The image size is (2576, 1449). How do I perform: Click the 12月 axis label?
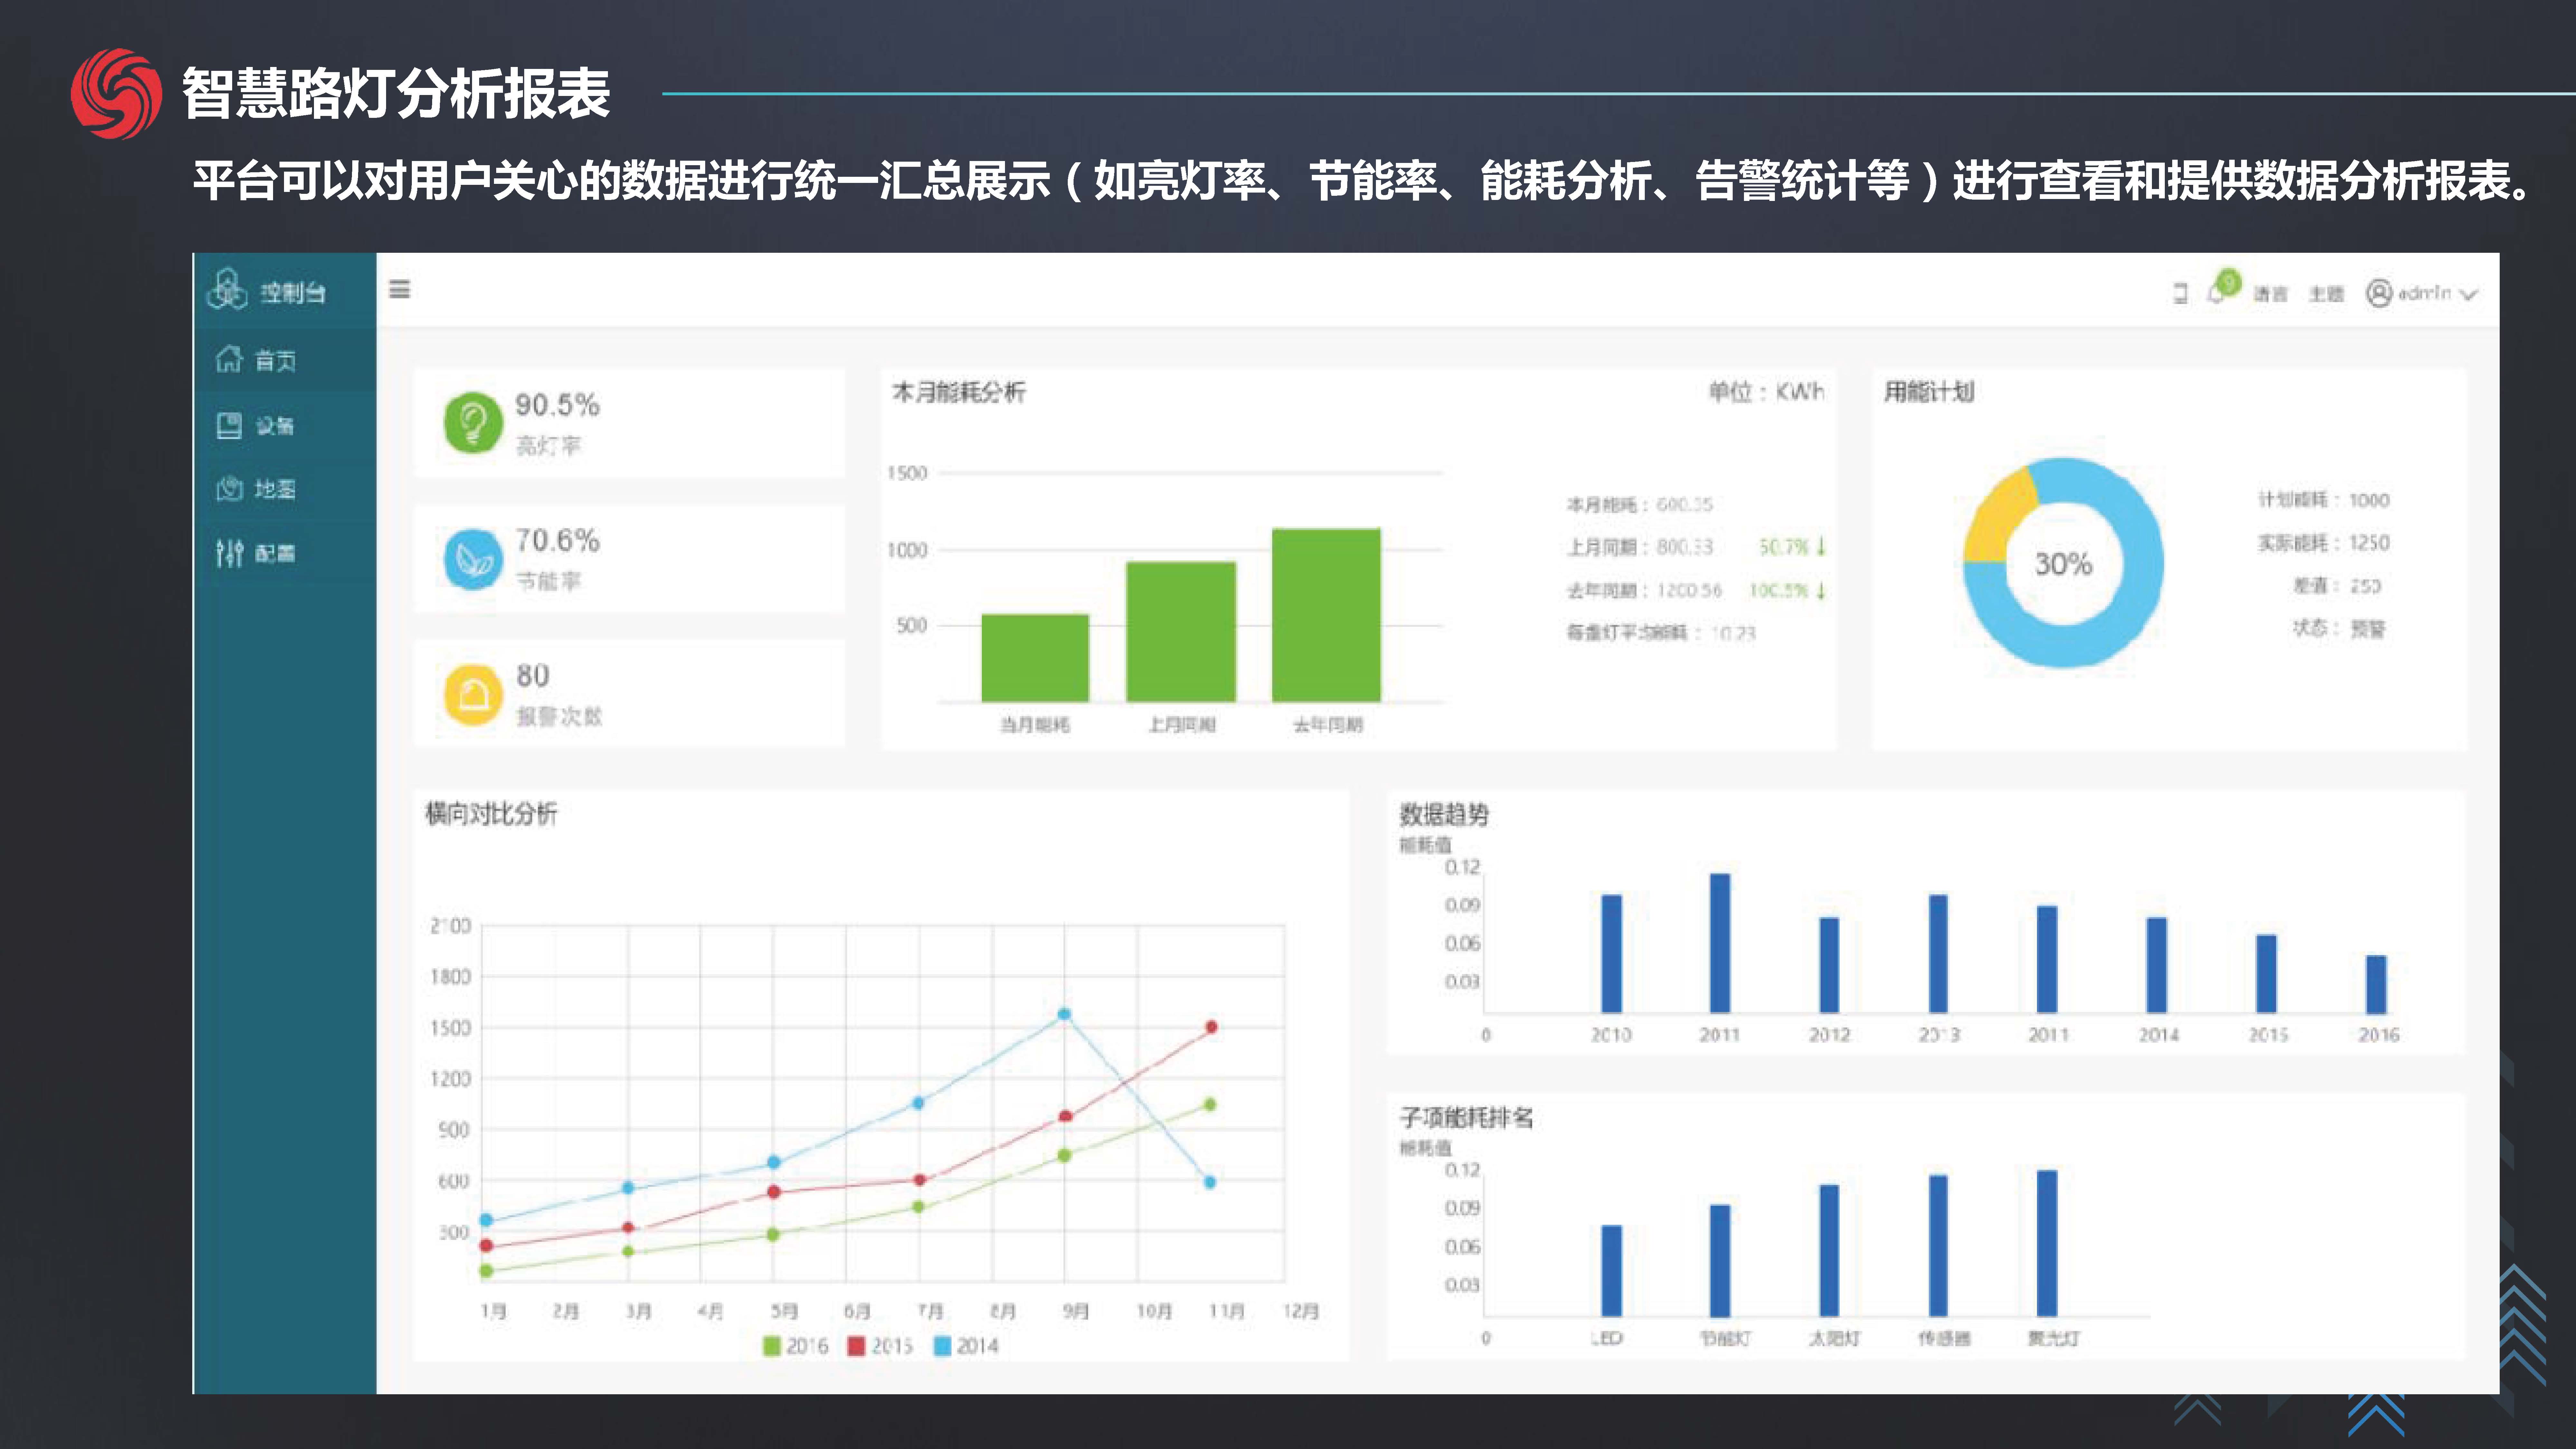[x=1301, y=1311]
